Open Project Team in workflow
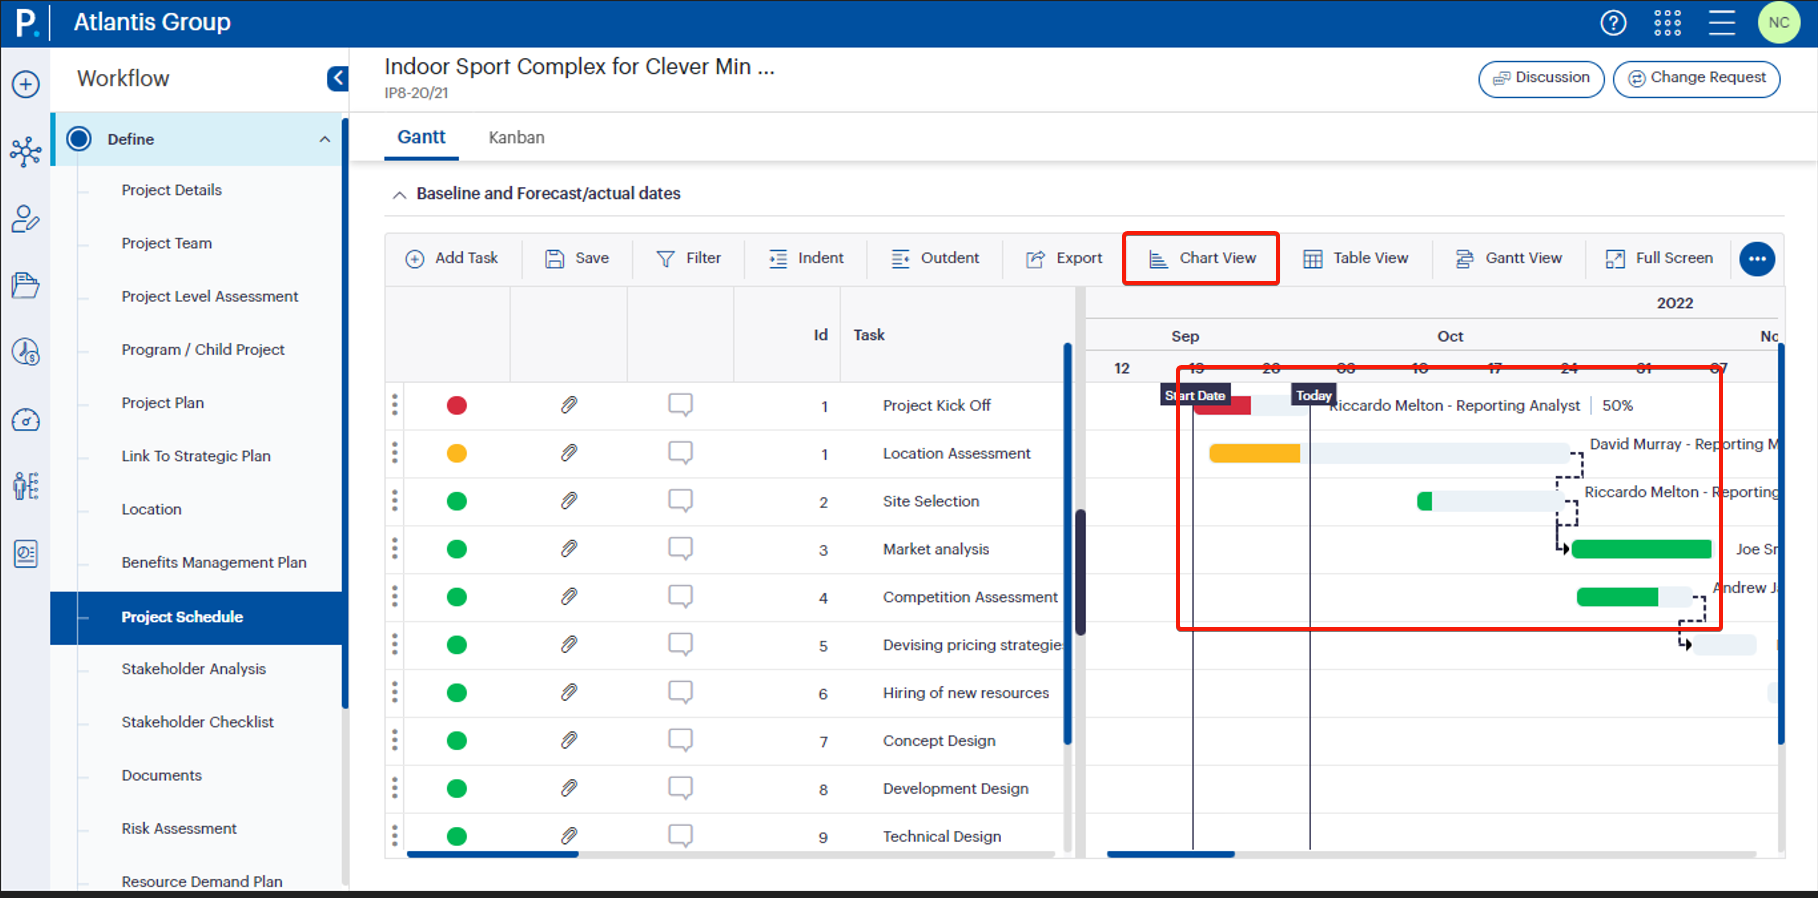 tap(166, 243)
